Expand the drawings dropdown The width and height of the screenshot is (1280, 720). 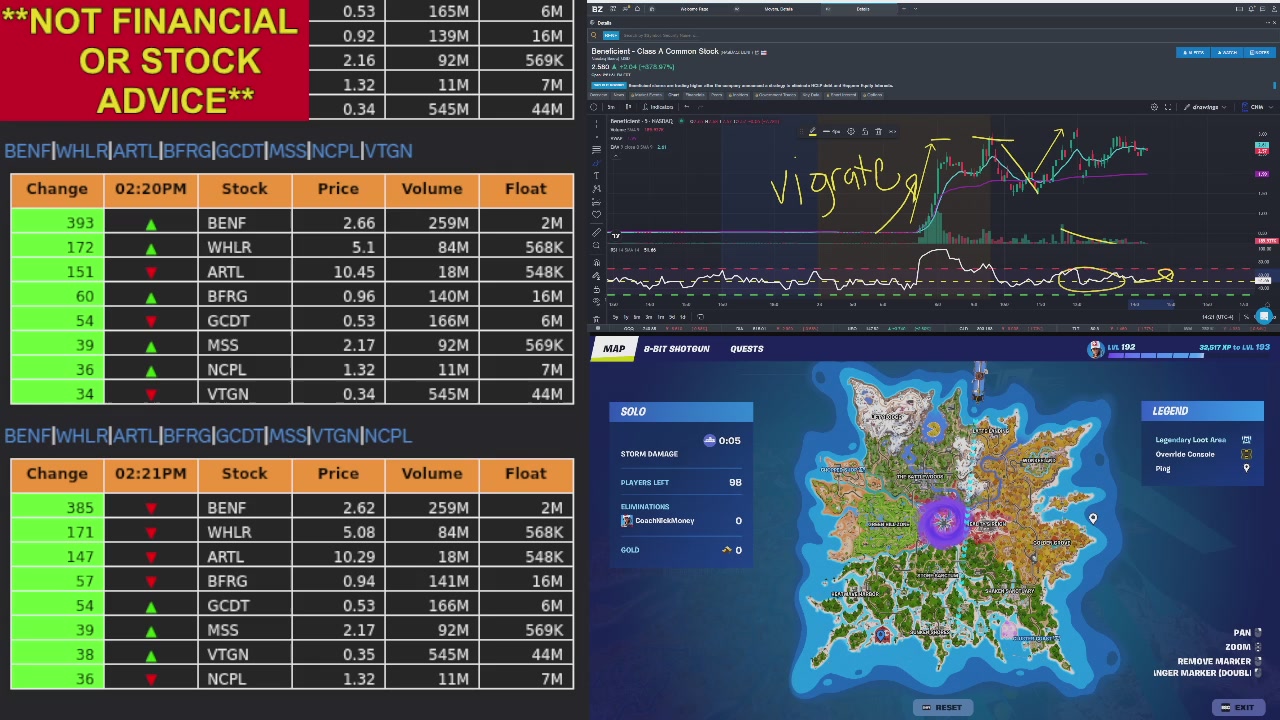[1203, 107]
